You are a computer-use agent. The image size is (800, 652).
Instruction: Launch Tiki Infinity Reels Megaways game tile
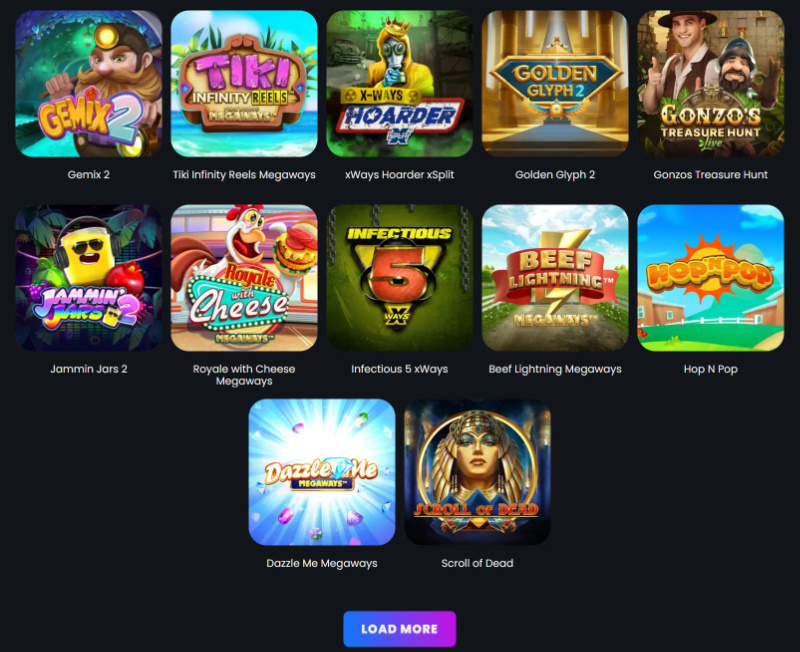coord(244,84)
